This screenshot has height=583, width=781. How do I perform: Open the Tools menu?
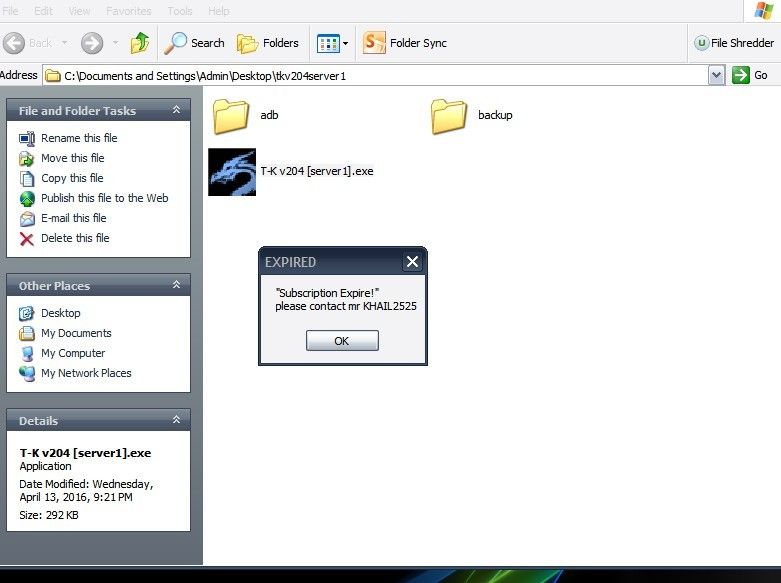click(180, 11)
